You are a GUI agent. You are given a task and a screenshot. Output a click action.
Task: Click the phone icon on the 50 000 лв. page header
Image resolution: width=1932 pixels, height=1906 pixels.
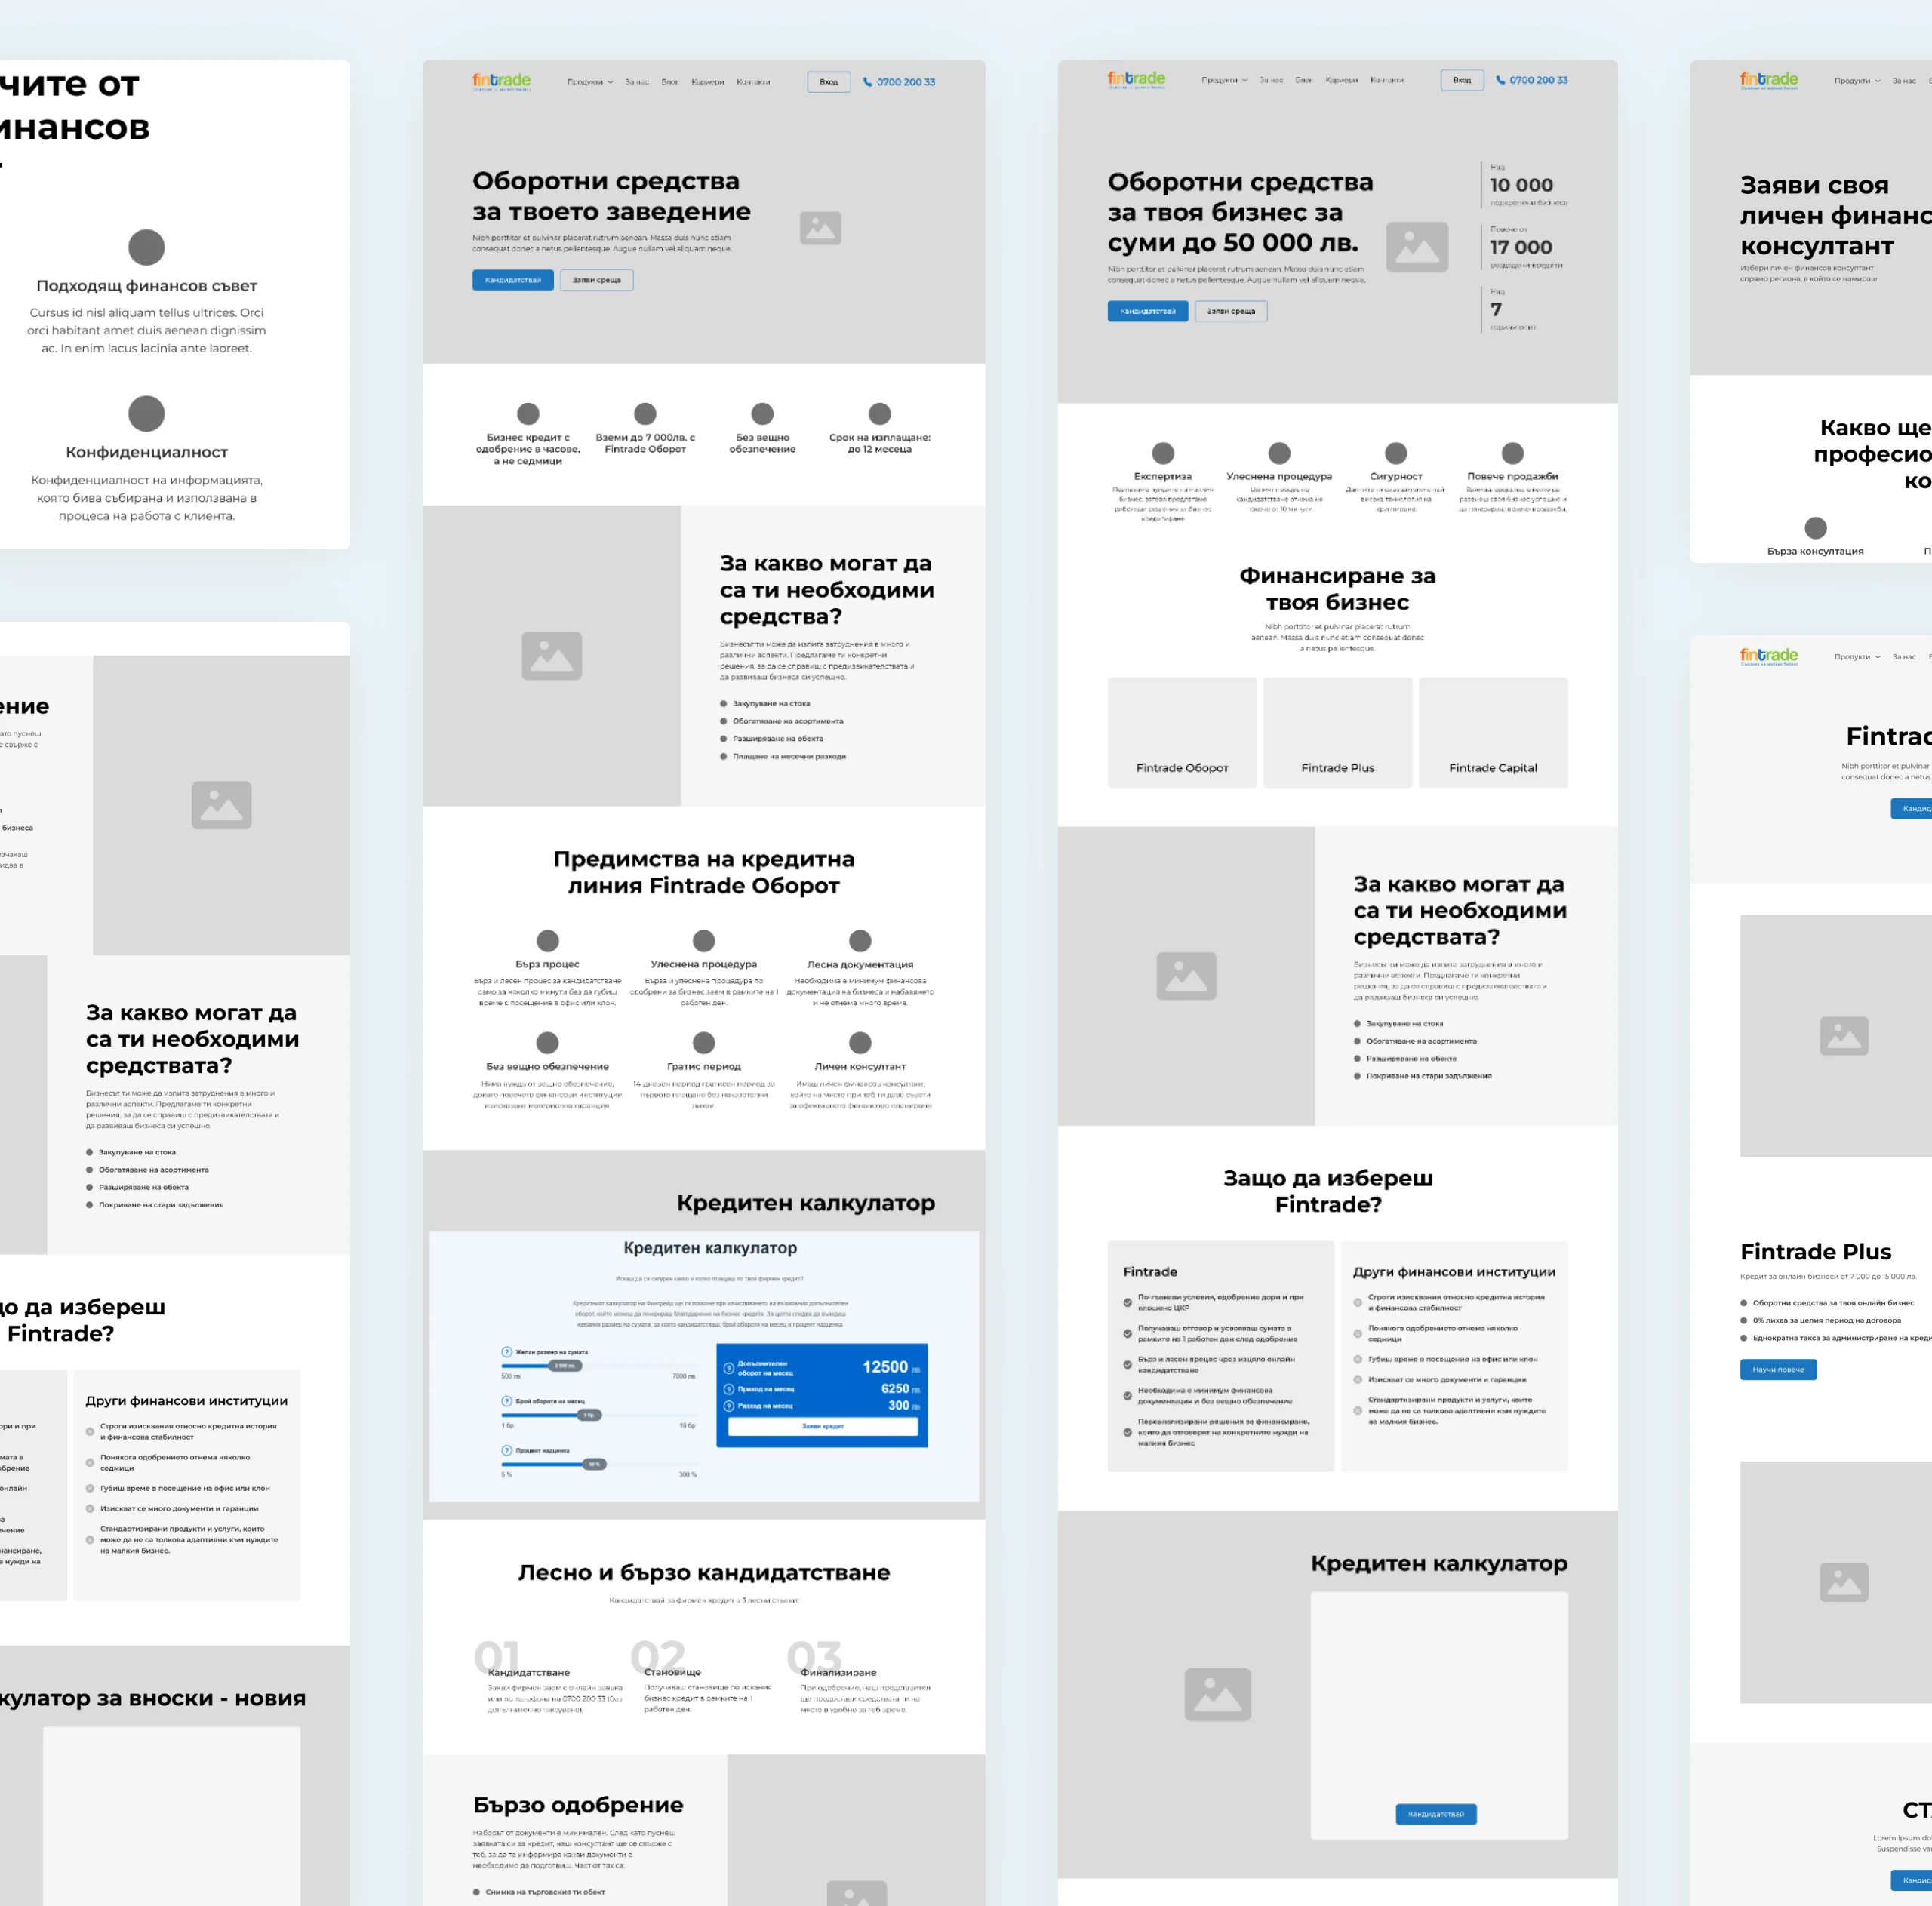pos(1500,80)
